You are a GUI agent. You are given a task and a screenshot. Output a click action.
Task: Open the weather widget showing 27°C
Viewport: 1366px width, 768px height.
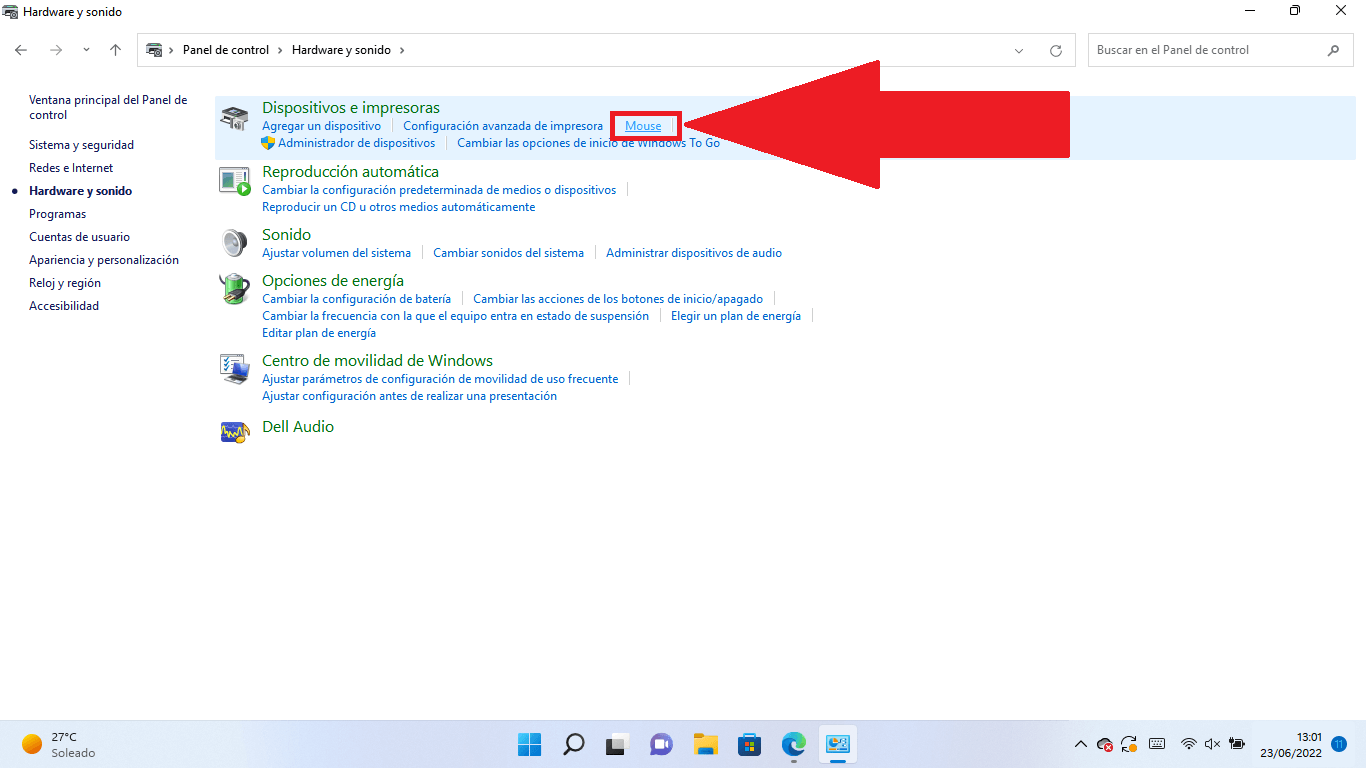click(60, 744)
